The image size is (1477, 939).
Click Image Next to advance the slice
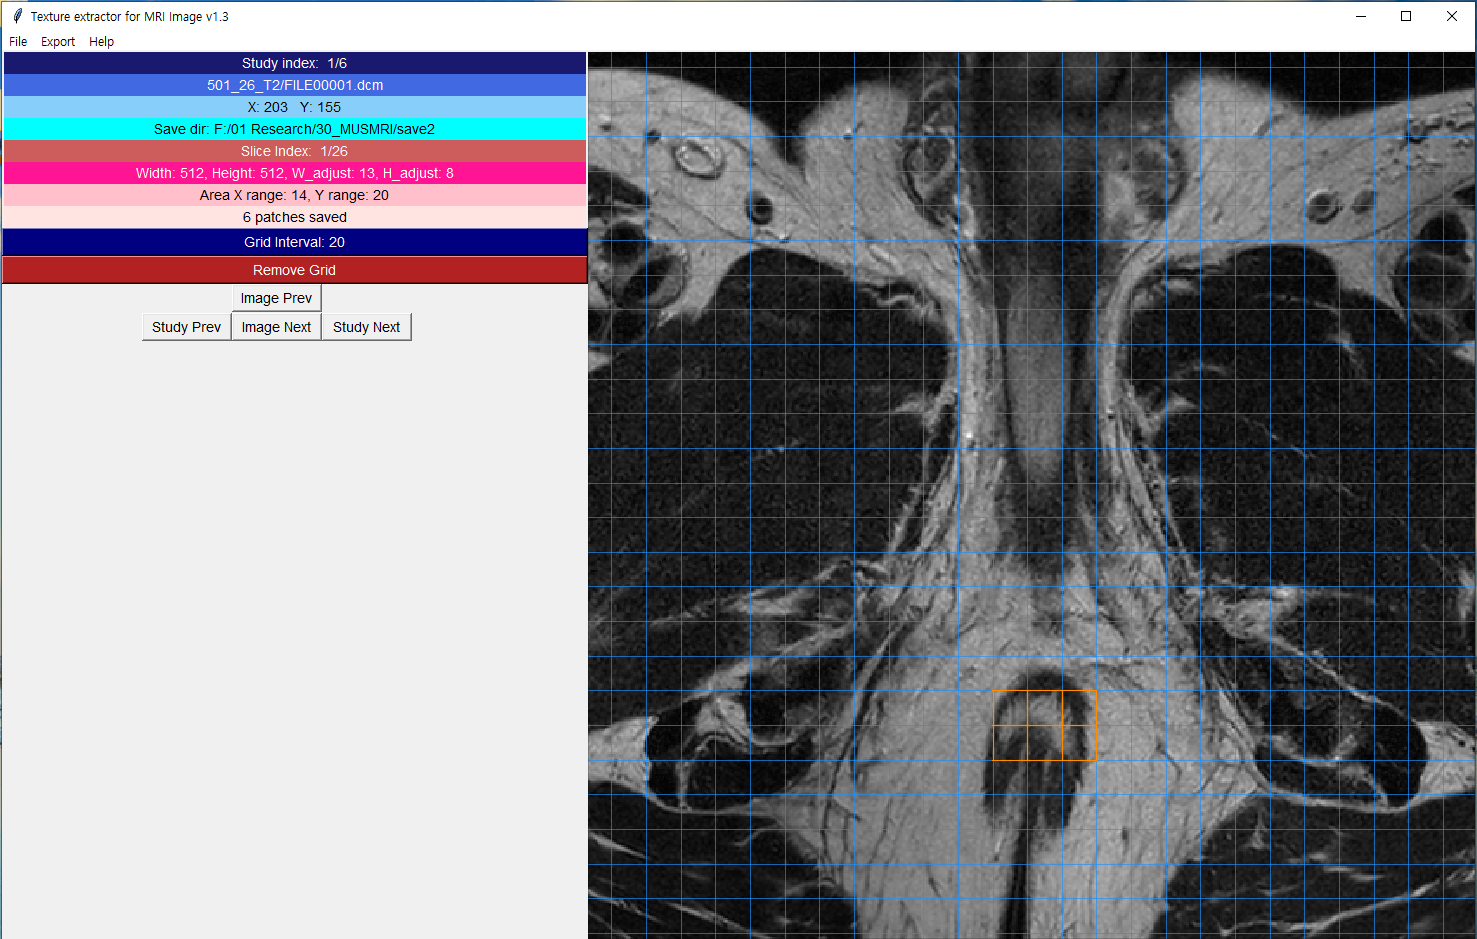tap(276, 326)
